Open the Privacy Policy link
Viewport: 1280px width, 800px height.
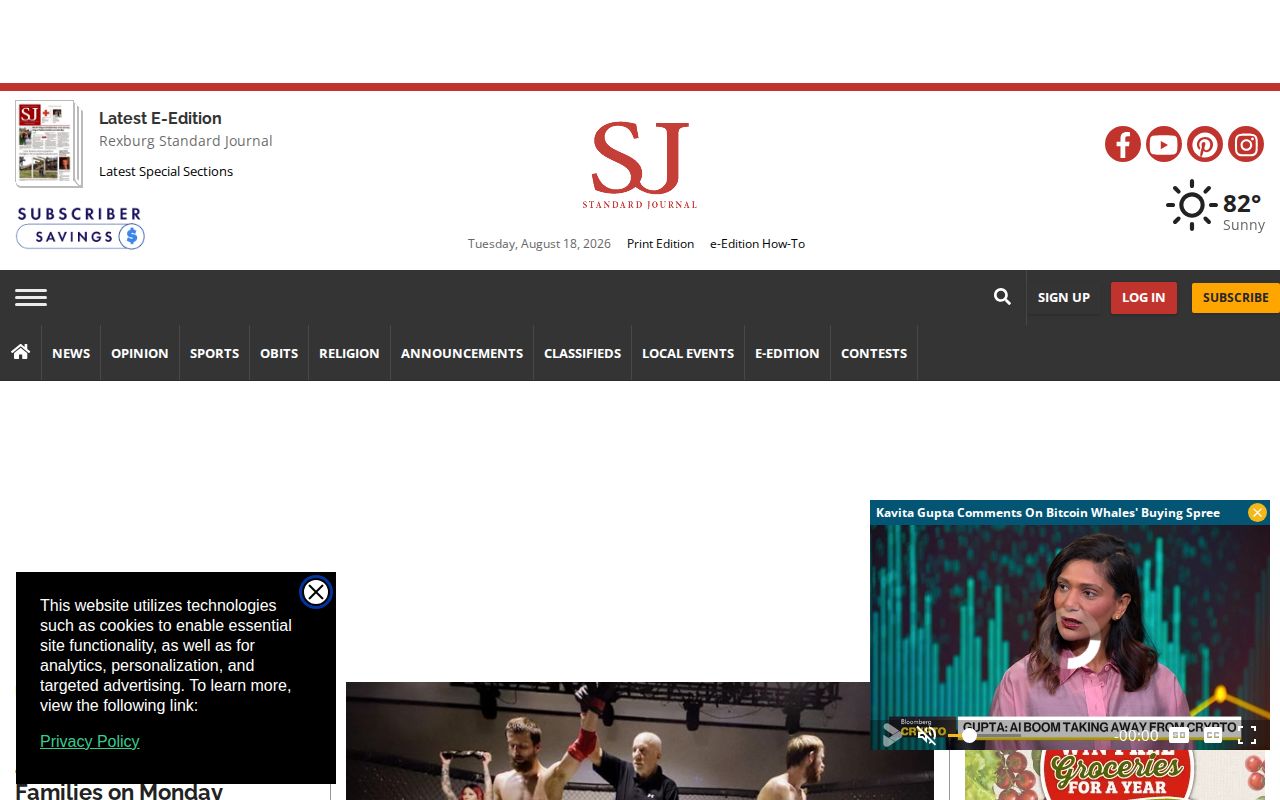point(89,741)
